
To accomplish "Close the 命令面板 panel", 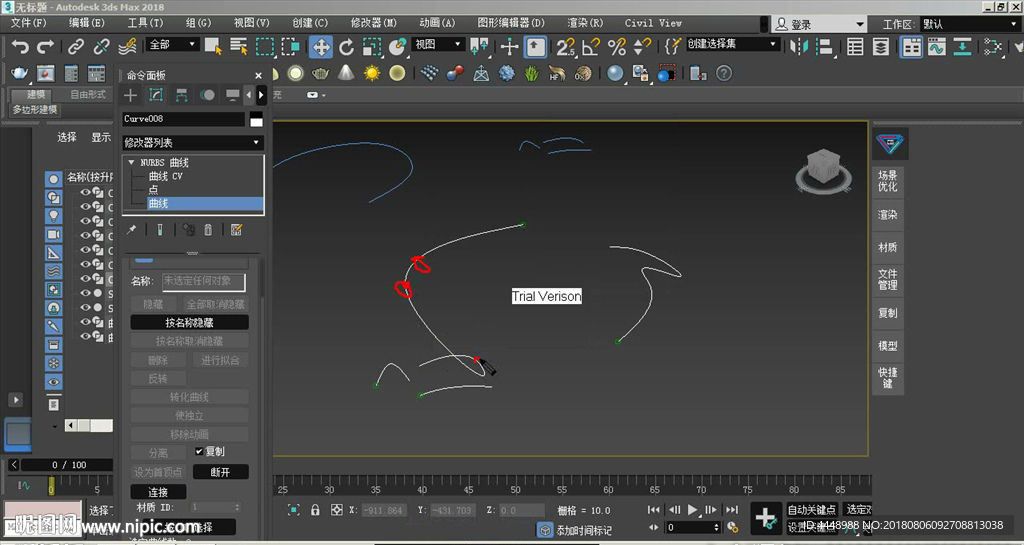I will 259,75.
